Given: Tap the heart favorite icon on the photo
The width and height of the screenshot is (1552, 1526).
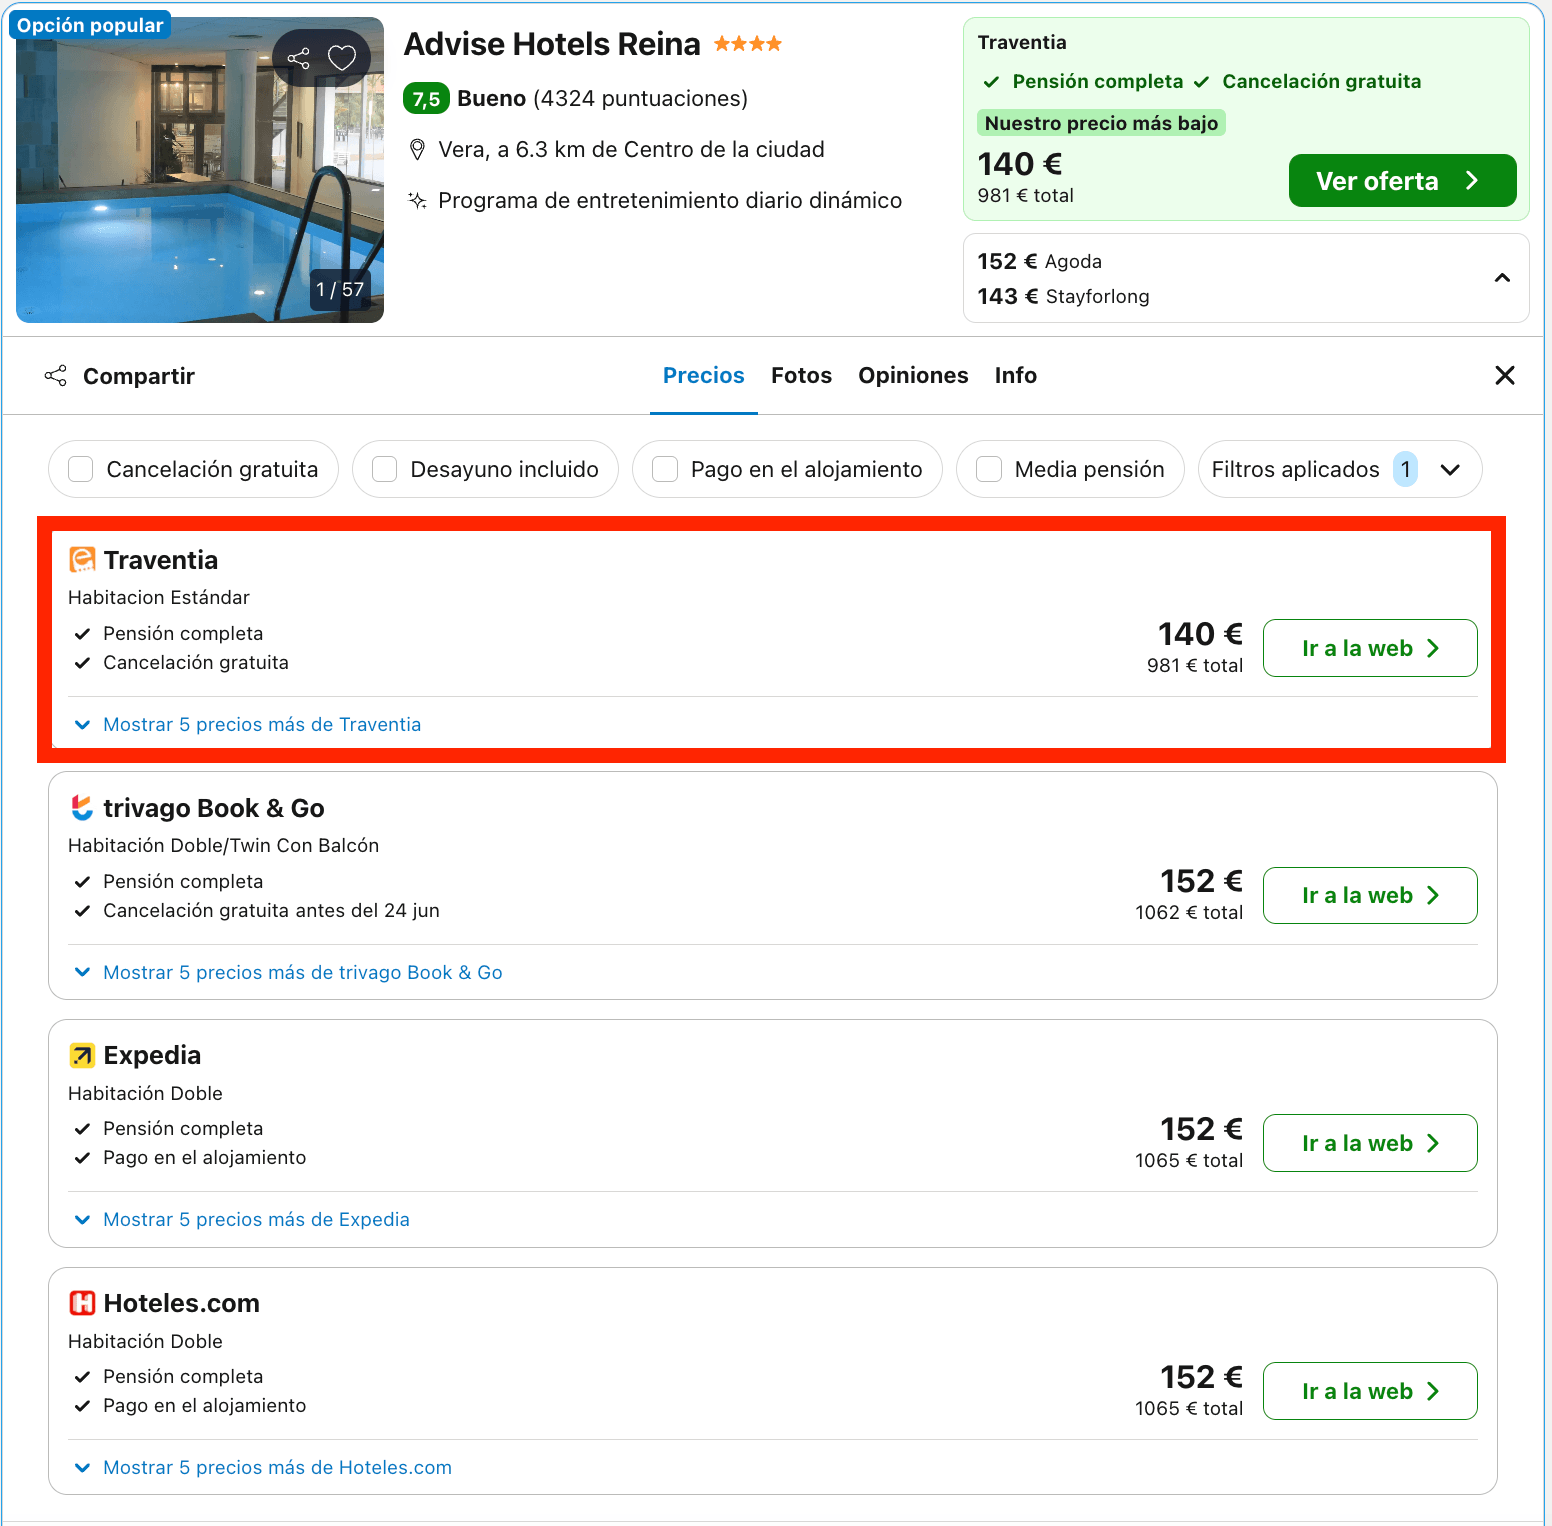Looking at the screenshot, I should (x=342, y=58).
